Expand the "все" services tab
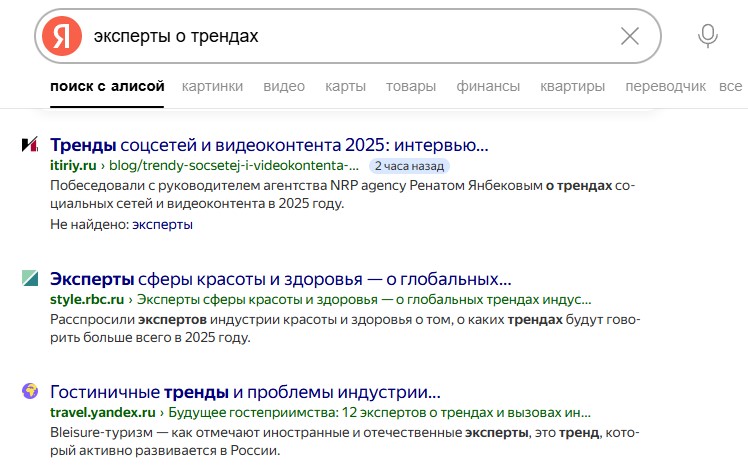Image resolution: width=748 pixels, height=468 pixels. click(x=730, y=86)
